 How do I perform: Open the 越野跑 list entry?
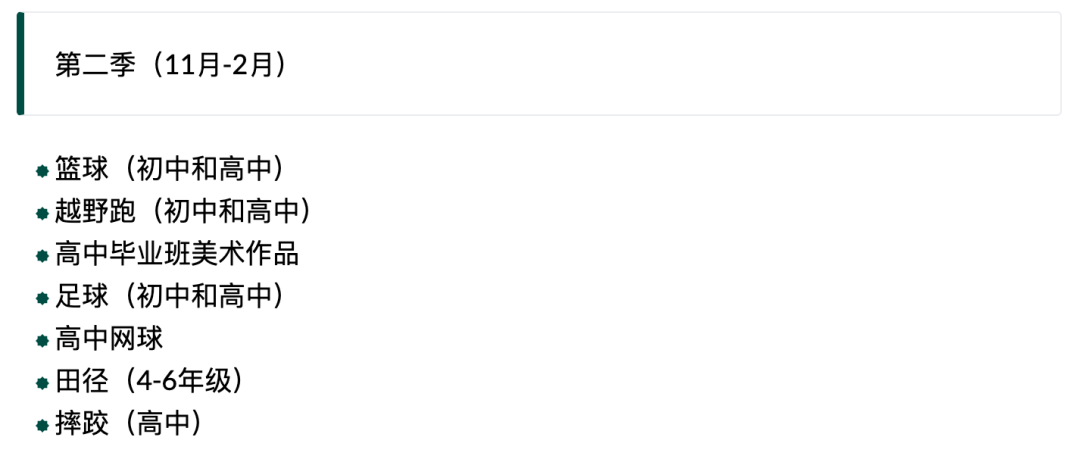(x=95, y=212)
